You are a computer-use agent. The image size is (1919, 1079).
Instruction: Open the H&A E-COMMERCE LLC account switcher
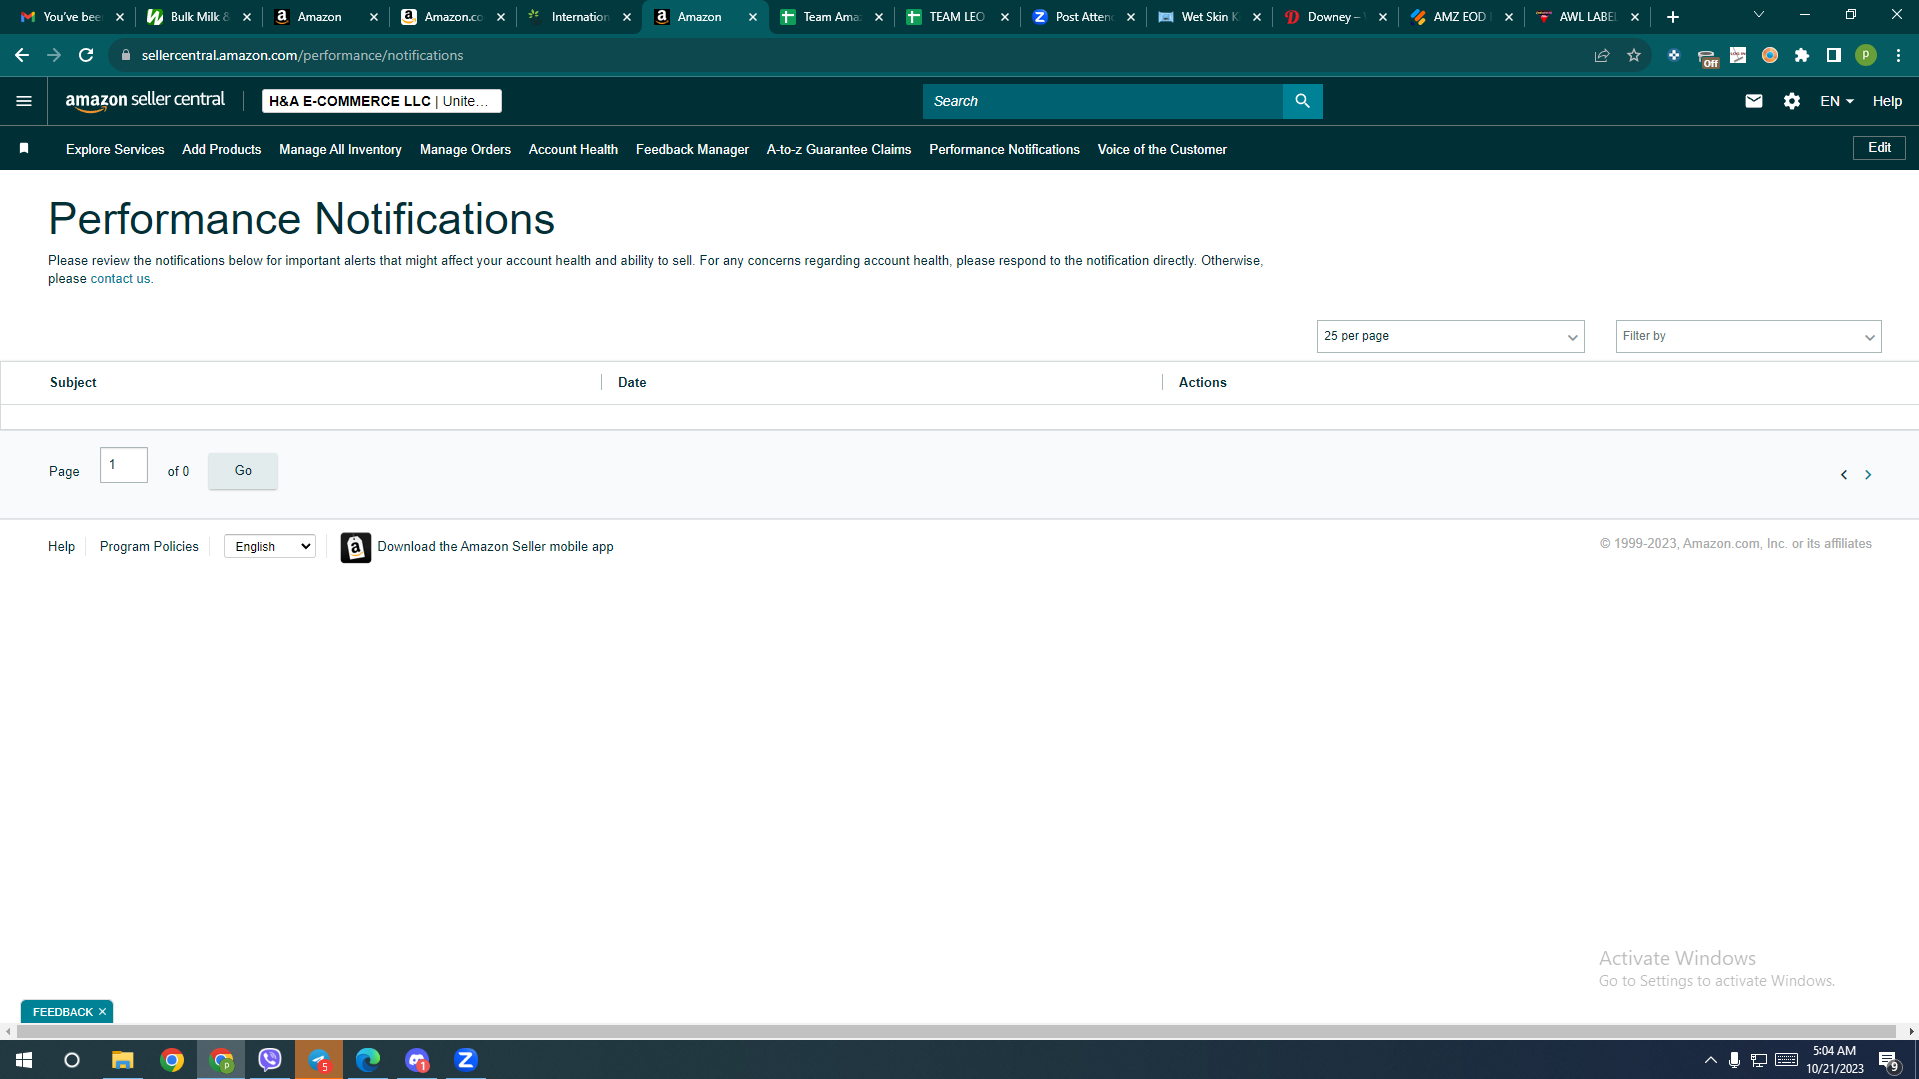click(x=382, y=101)
